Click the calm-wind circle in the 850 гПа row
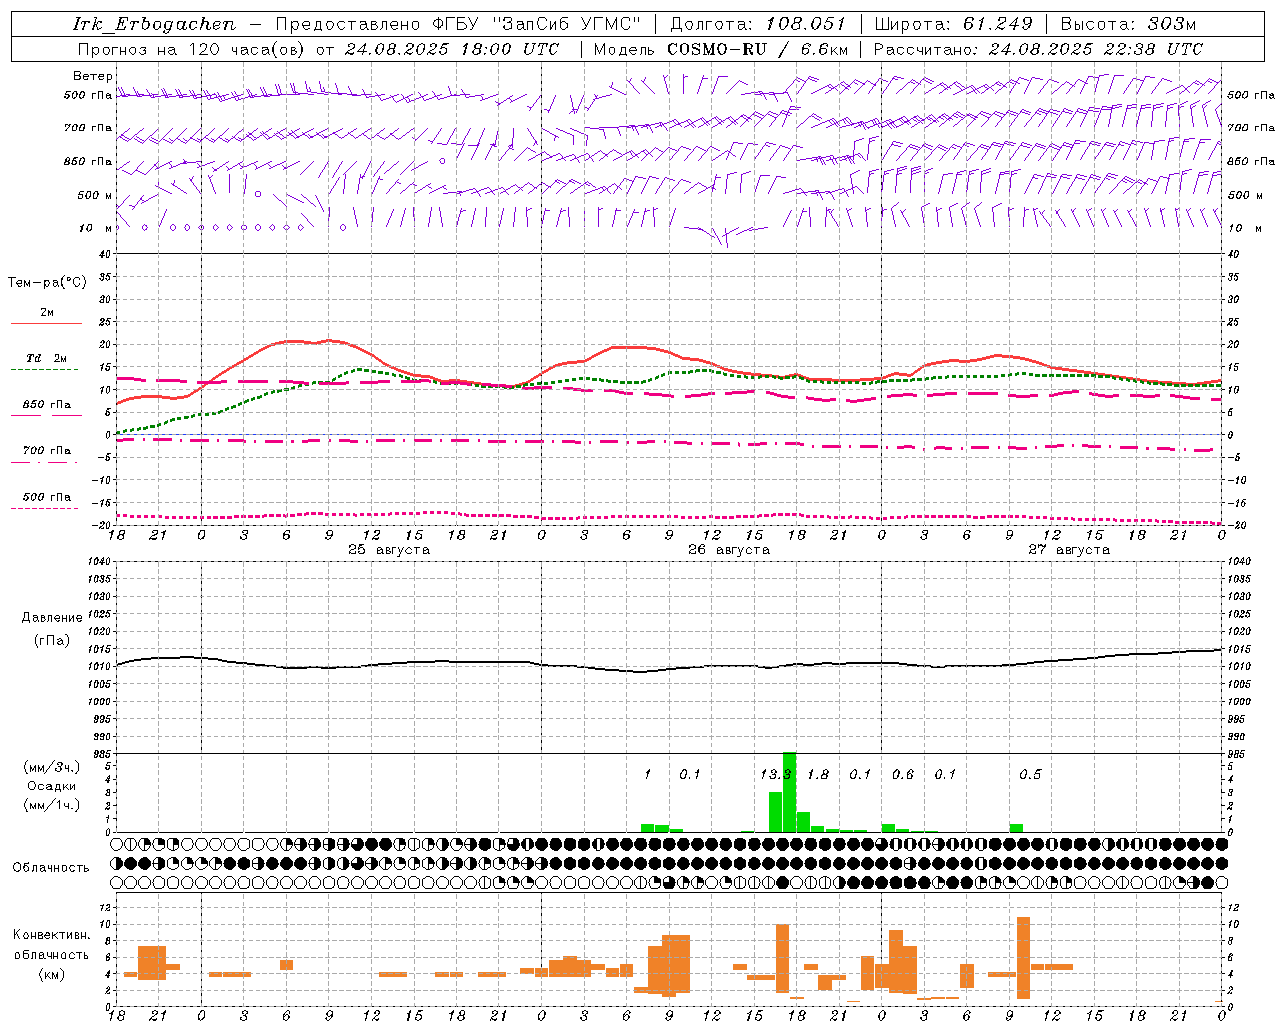 [x=442, y=160]
